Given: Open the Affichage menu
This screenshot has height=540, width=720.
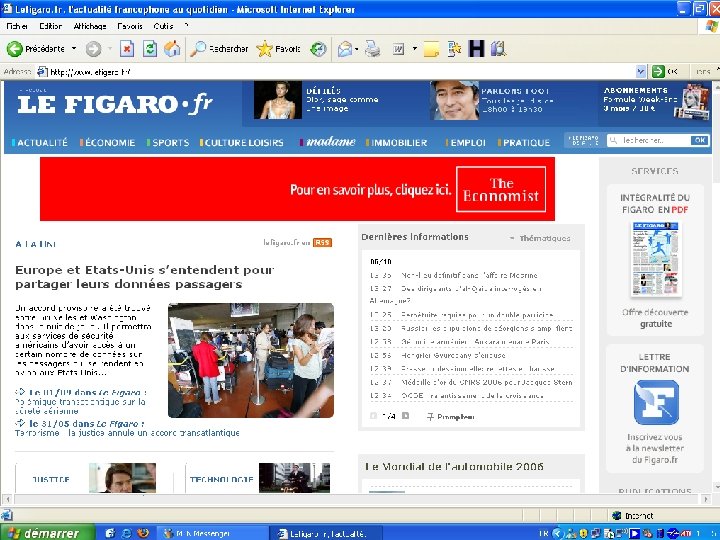Looking at the screenshot, I should 90,26.
